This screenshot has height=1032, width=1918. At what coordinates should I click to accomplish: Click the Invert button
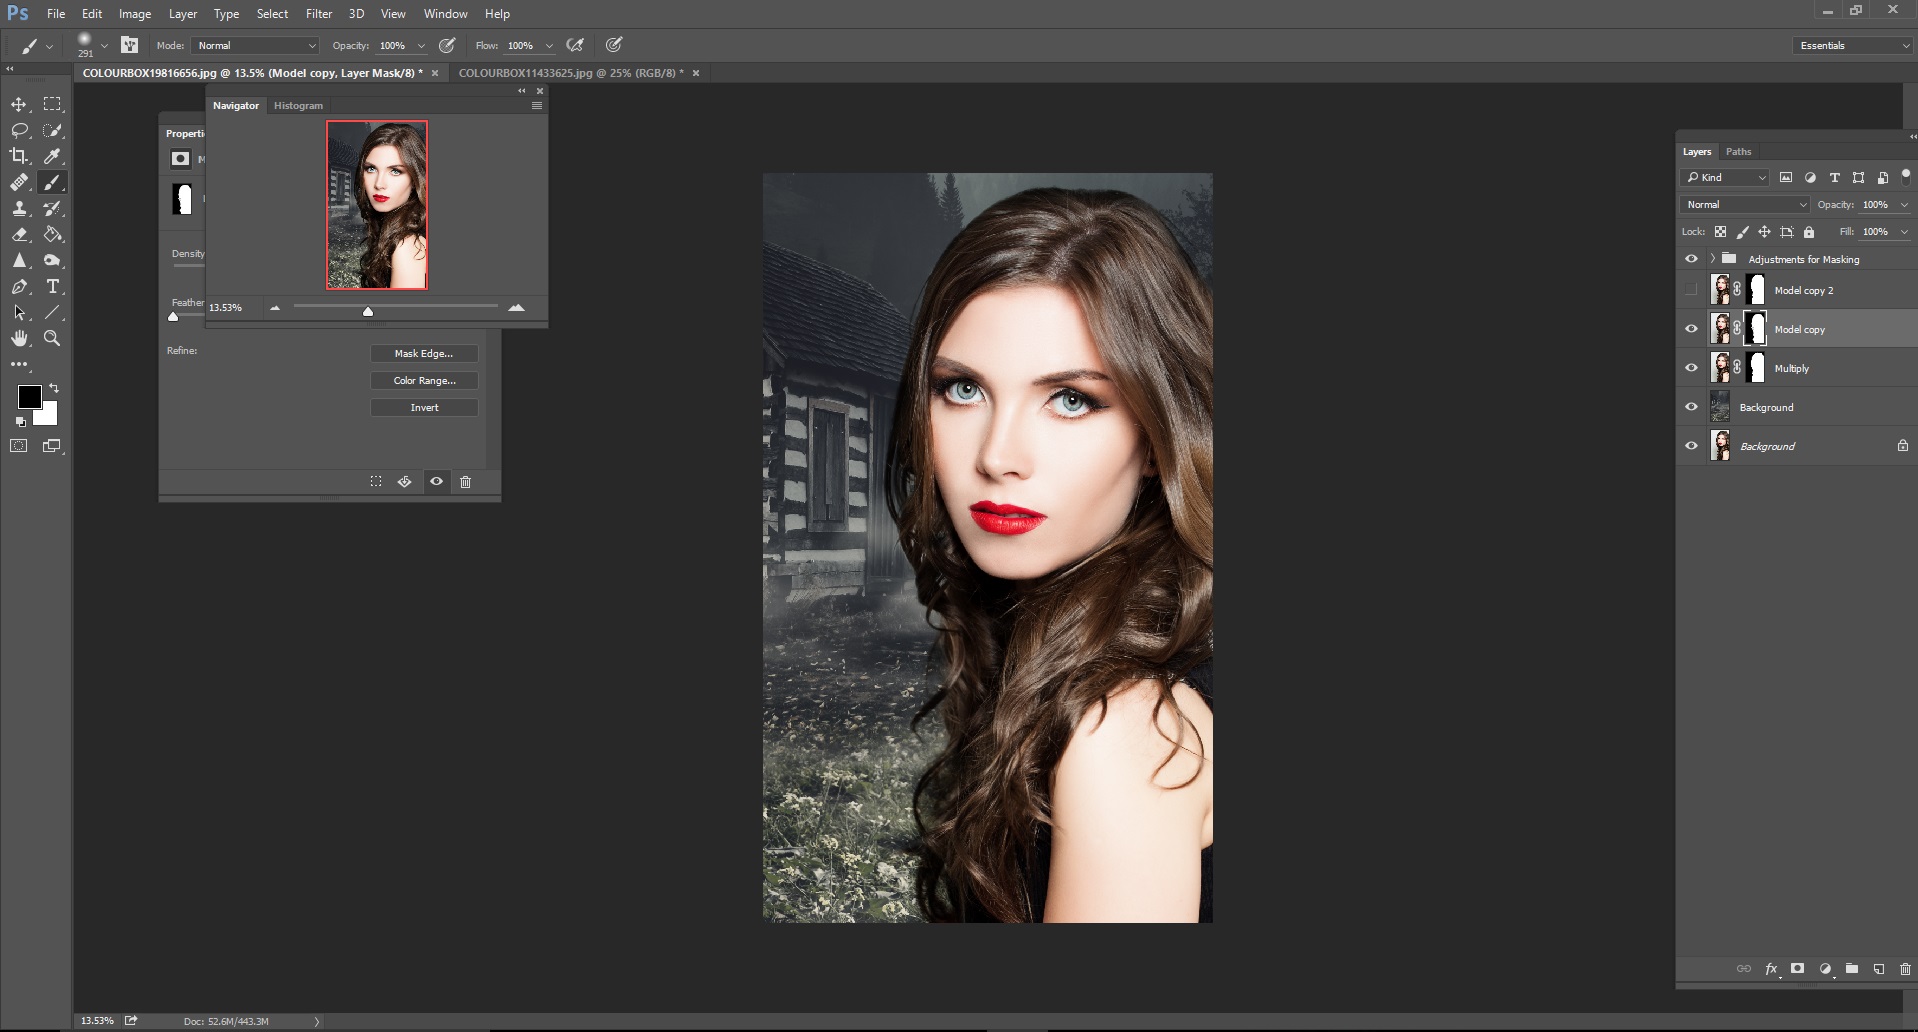(423, 407)
